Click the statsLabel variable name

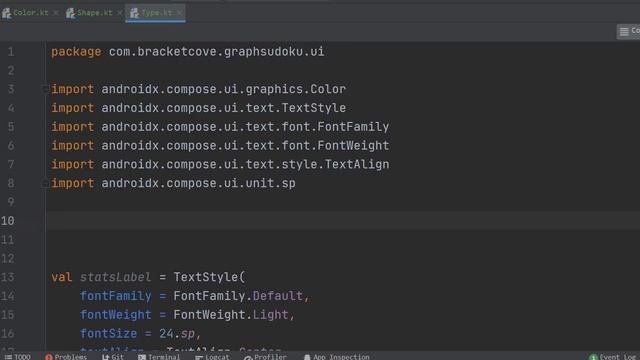[x=115, y=277]
